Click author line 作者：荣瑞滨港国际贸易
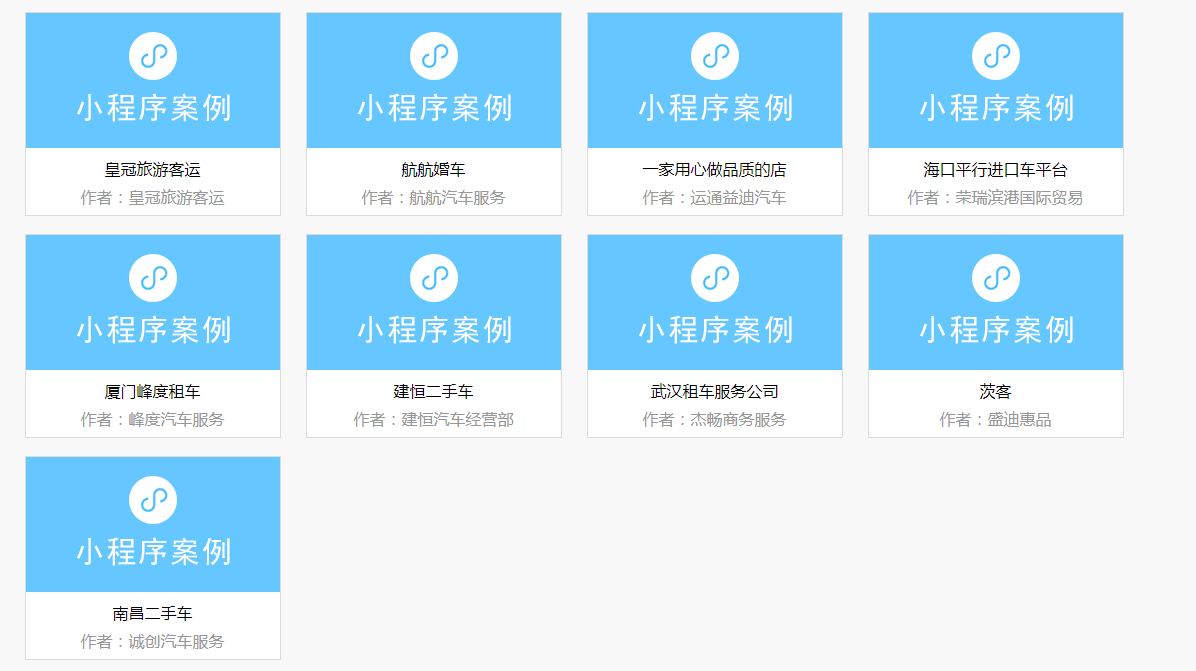This screenshot has height=671, width=1196. tap(996, 198)
